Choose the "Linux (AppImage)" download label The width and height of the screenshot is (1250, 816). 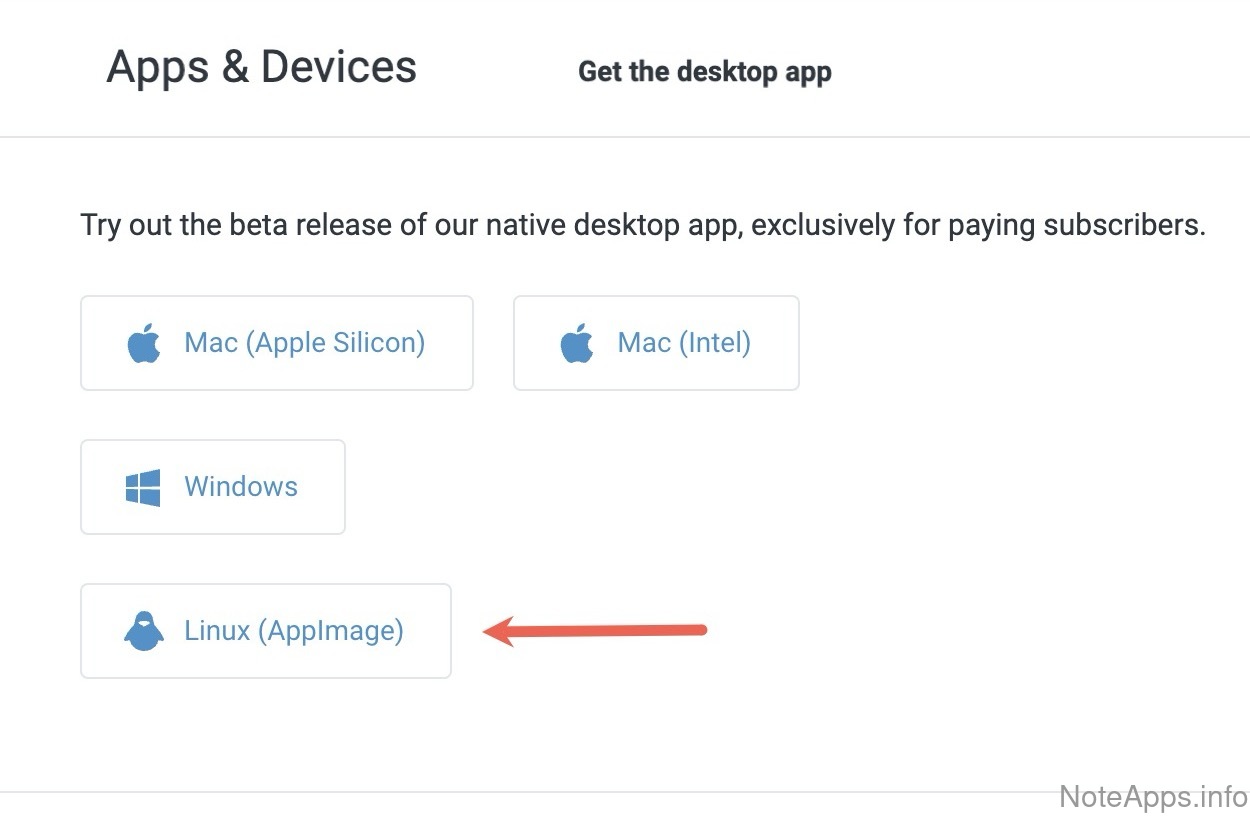pyautogui.click(x=294, y=631)
